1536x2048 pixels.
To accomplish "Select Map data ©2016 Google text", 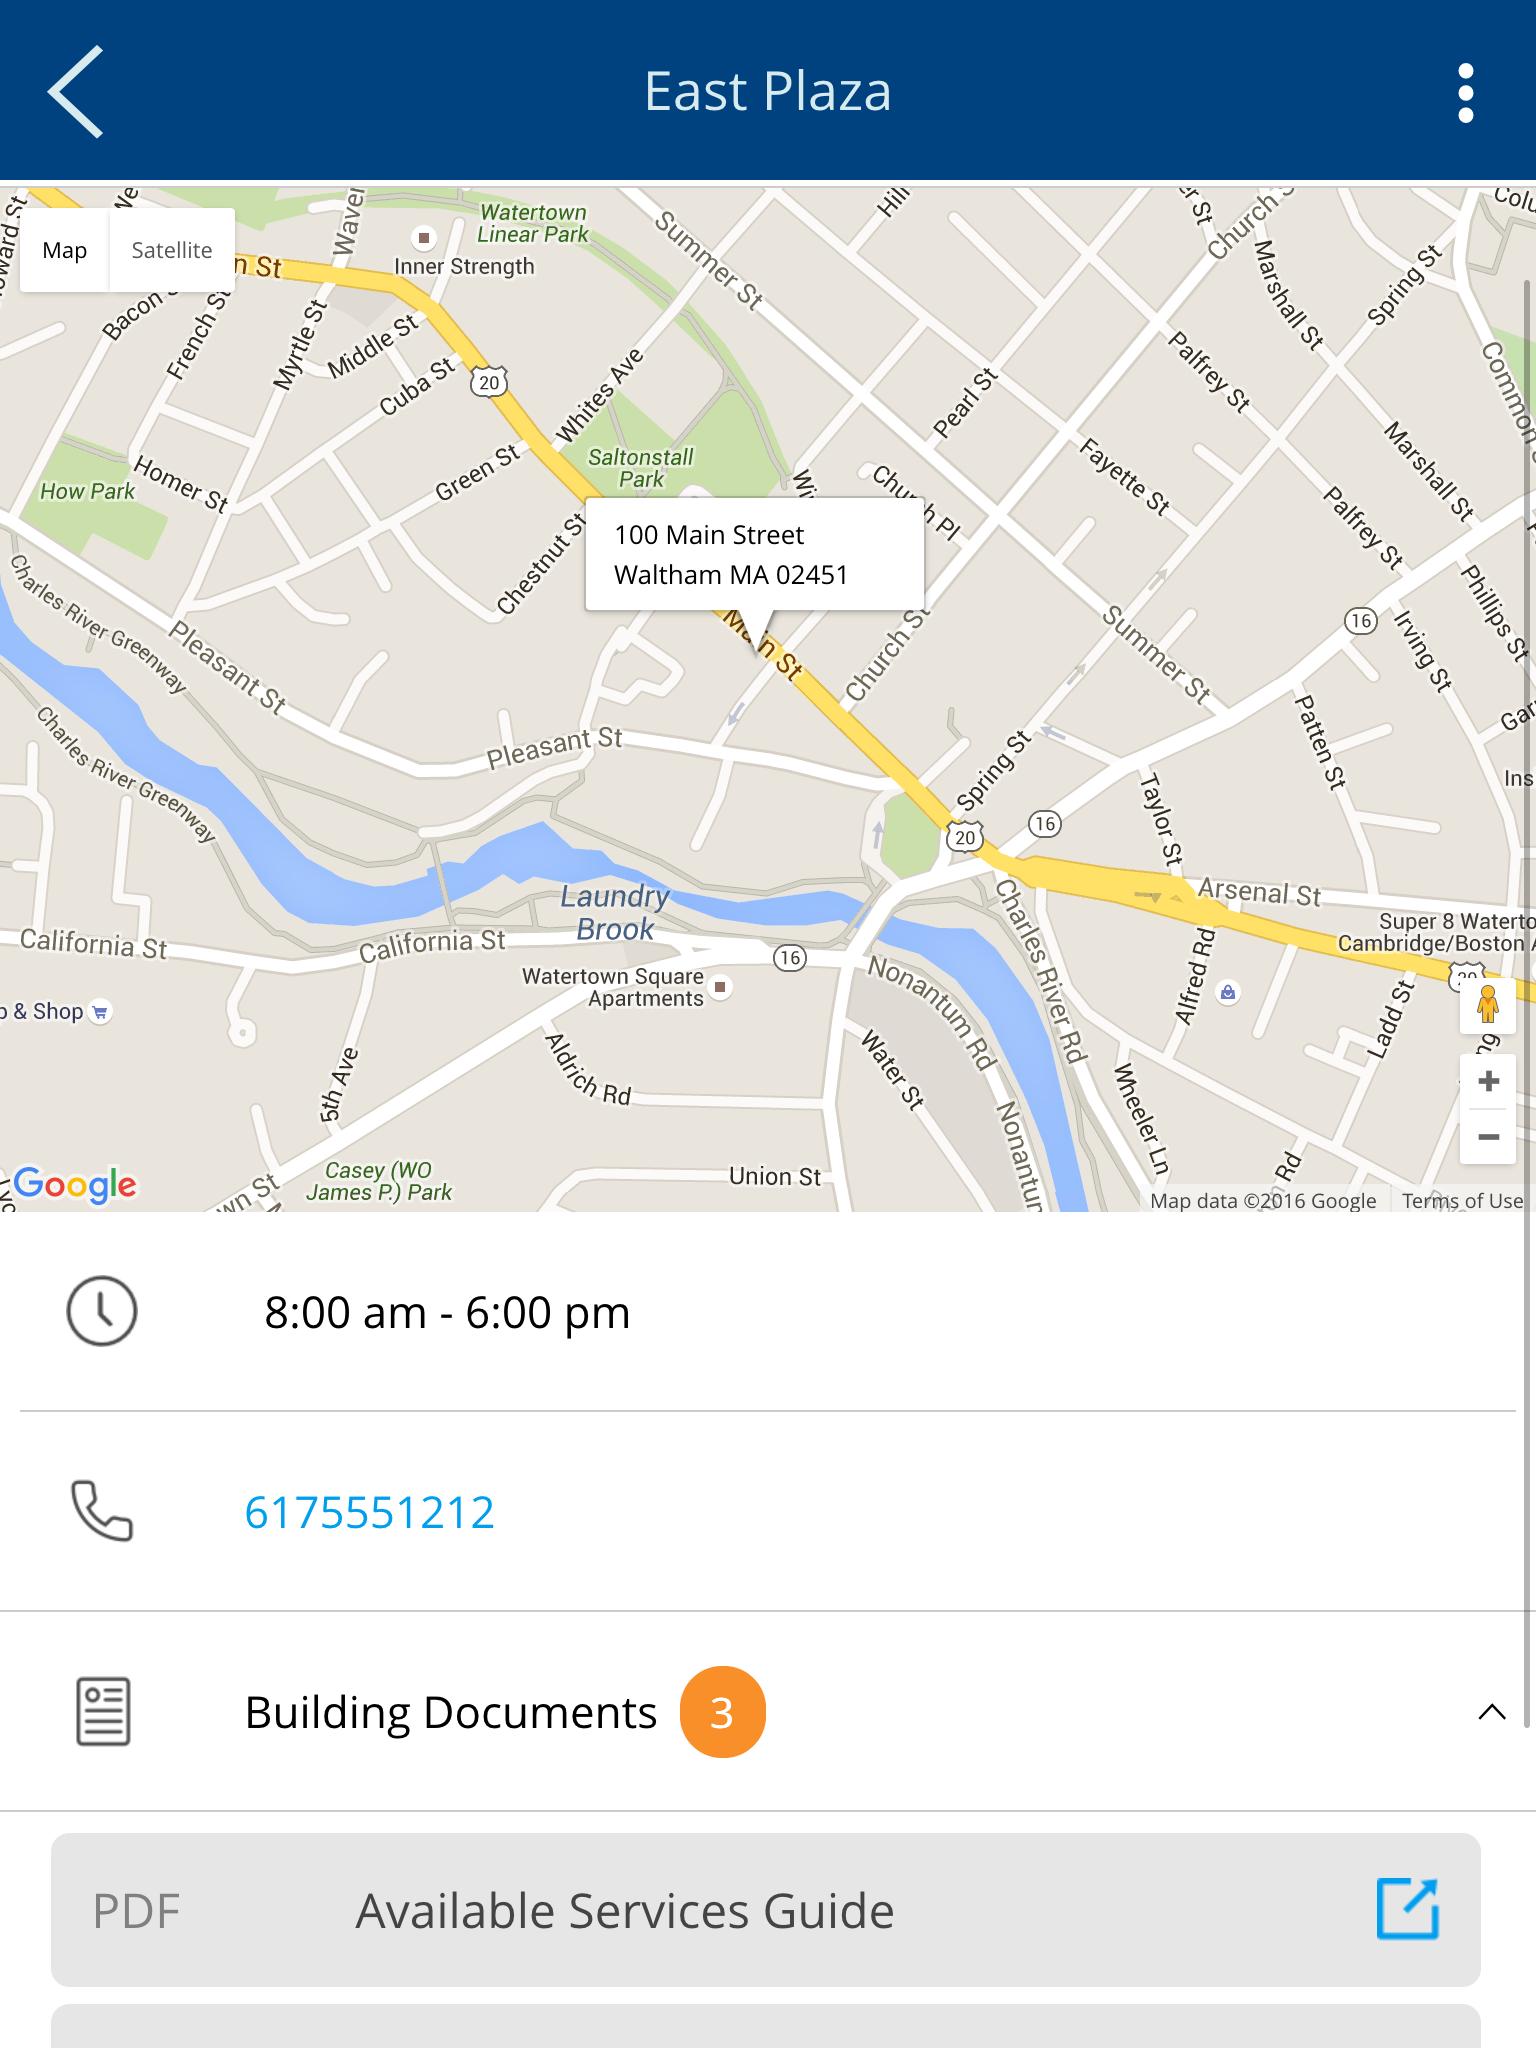I will (x=1263, y=1201).
